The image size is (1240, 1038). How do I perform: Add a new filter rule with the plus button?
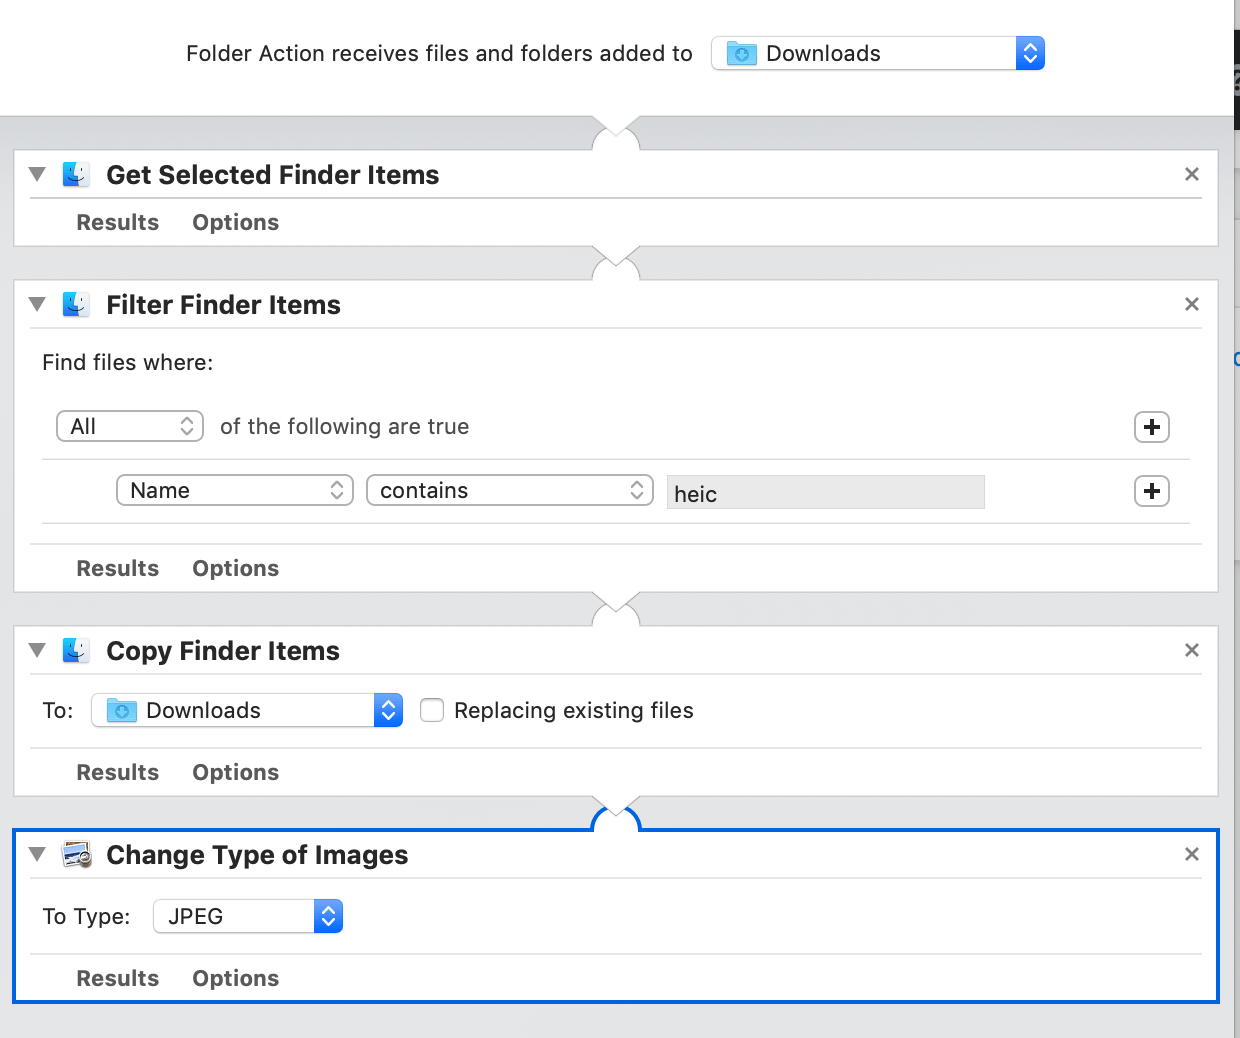tap(1151, 427)
